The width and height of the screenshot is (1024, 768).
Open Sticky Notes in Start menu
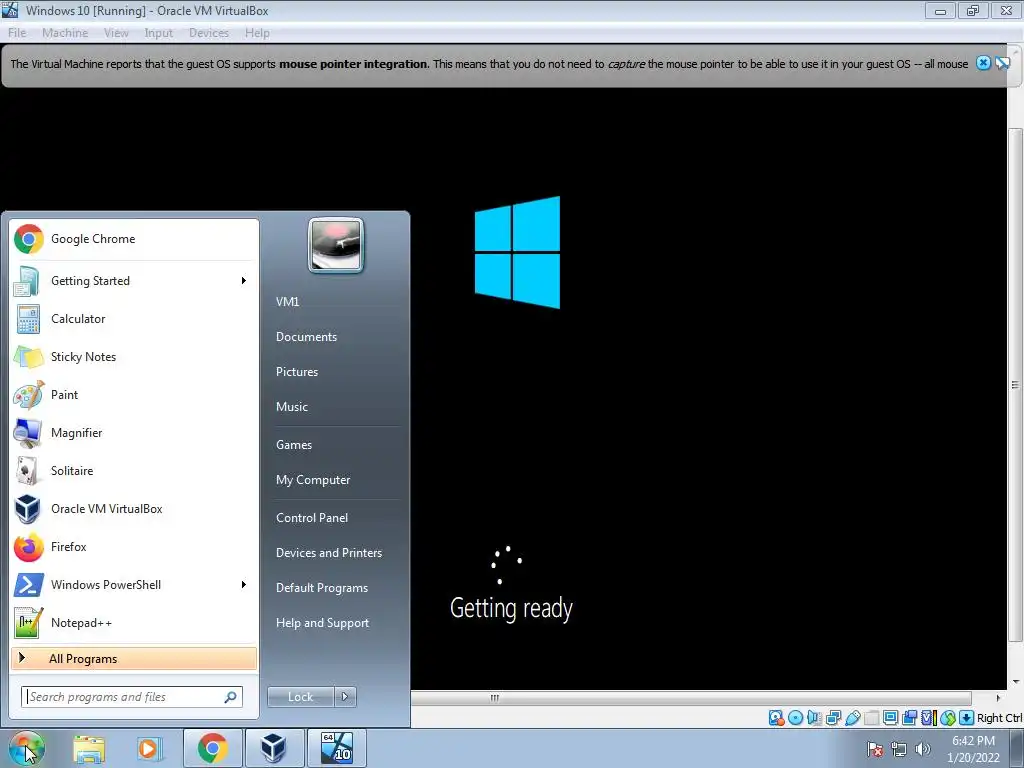[x=135, y=357]
